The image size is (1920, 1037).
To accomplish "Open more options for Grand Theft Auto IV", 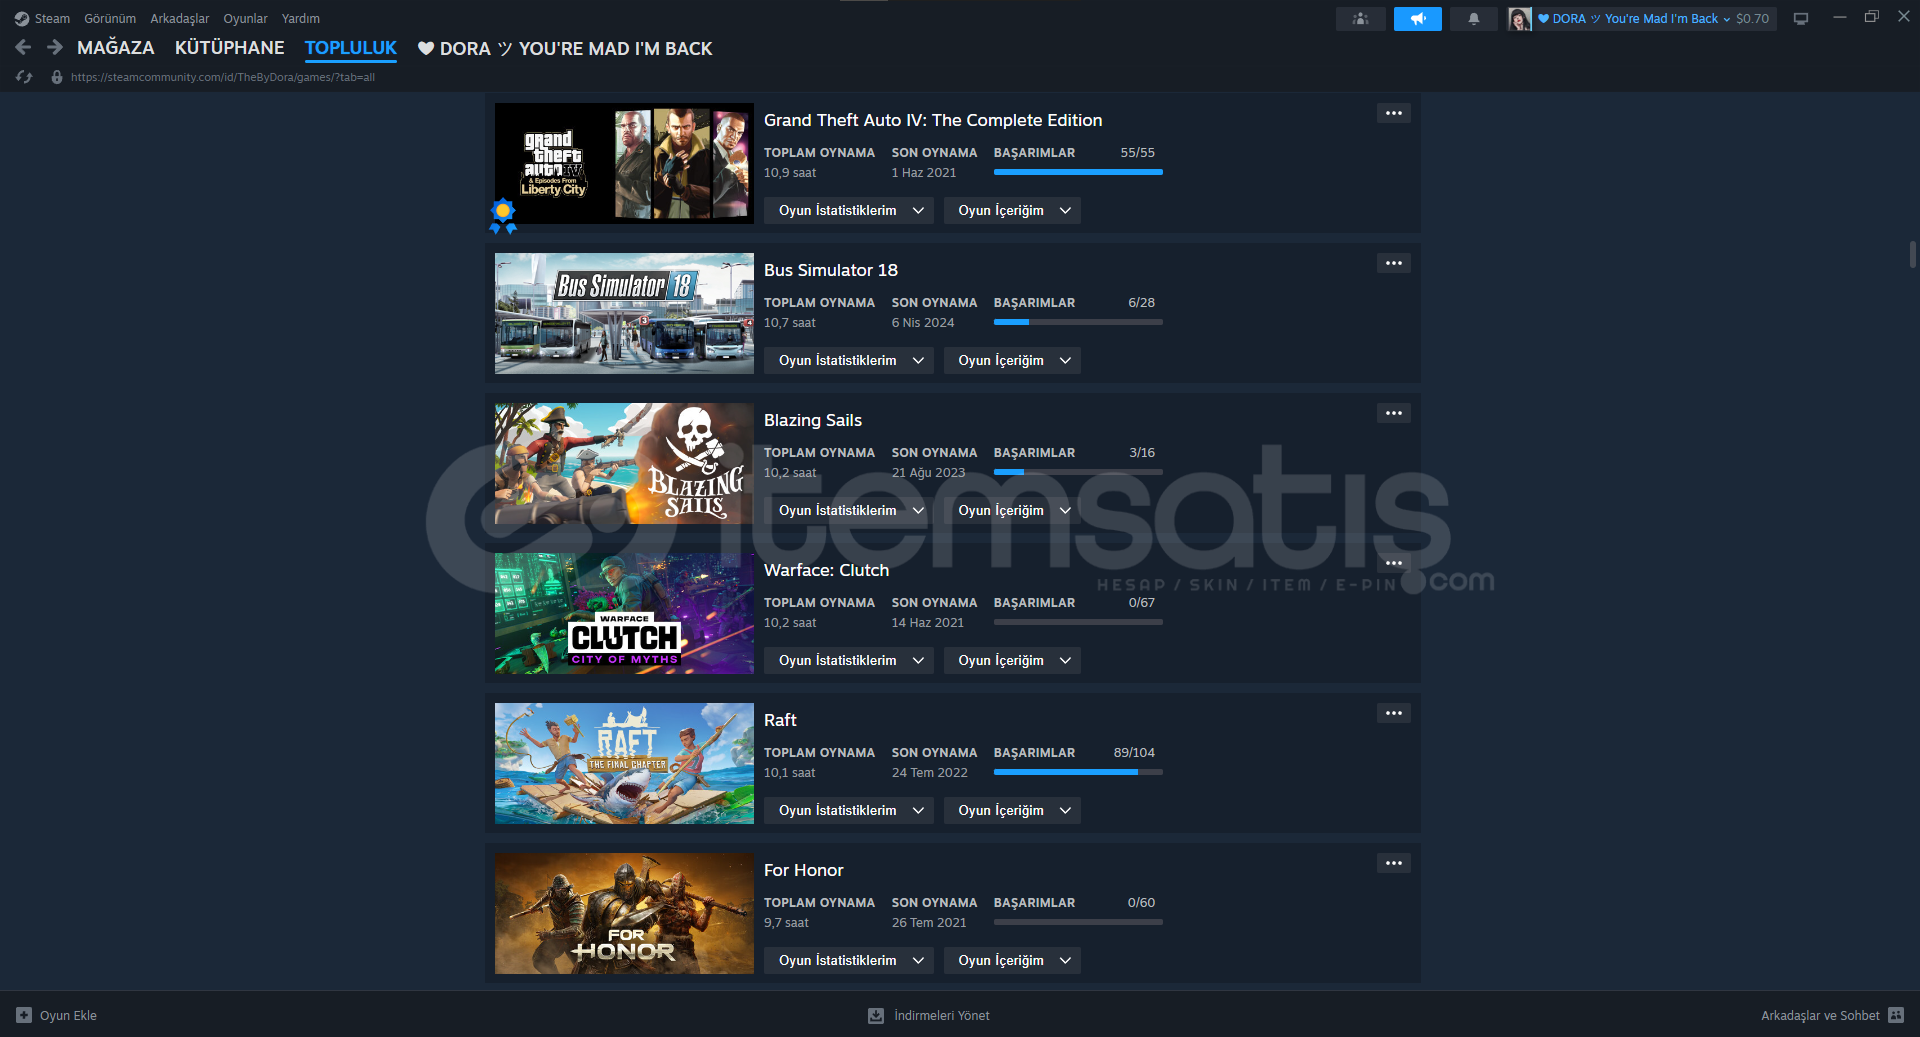I will pos(1393,113).
